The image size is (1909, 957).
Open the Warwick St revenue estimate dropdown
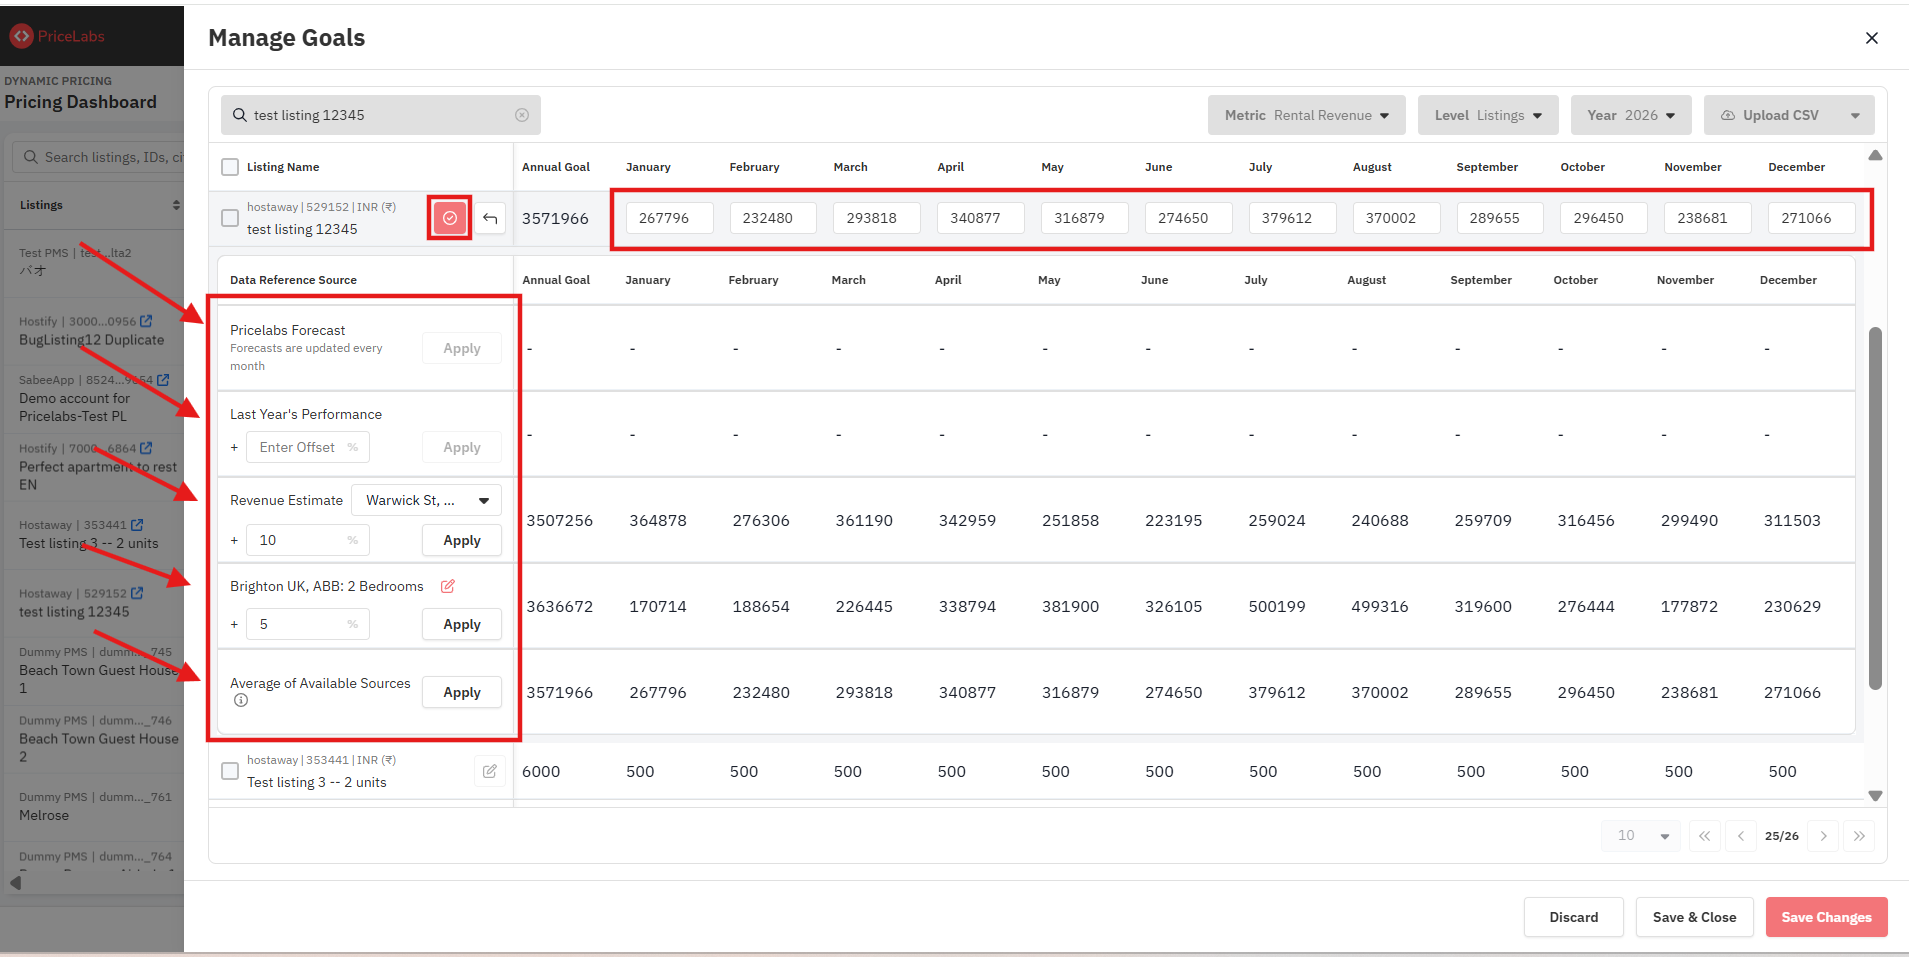(426, 500)
